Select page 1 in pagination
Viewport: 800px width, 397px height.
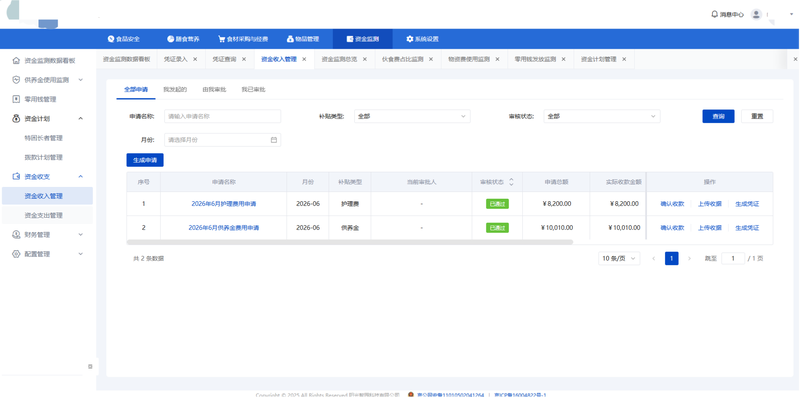(671, 259)
